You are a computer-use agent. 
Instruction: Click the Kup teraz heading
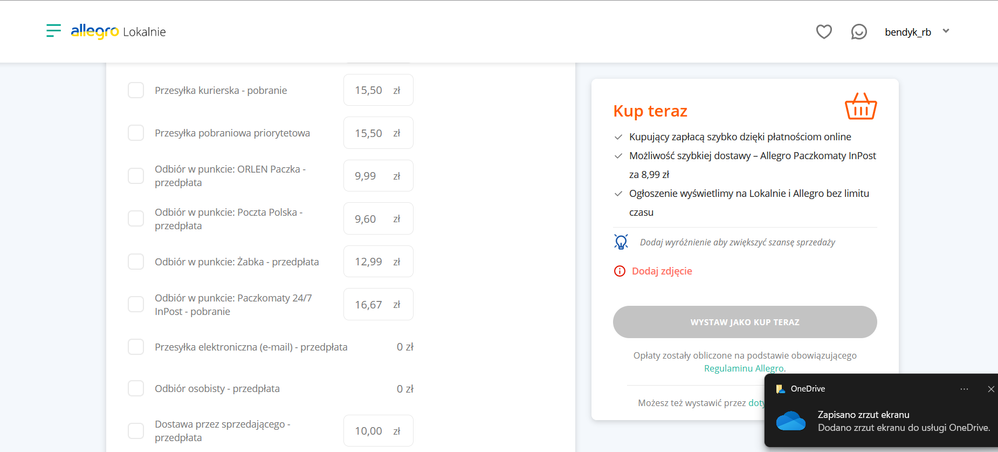(x=650, y=111)
